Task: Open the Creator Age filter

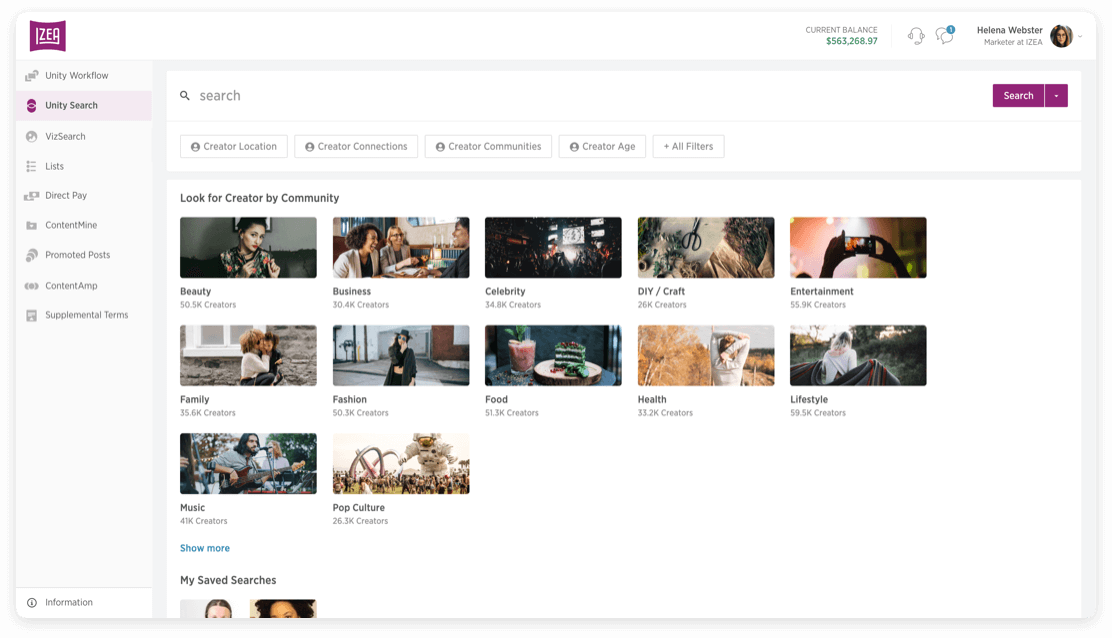Action: tap(602, 147)
